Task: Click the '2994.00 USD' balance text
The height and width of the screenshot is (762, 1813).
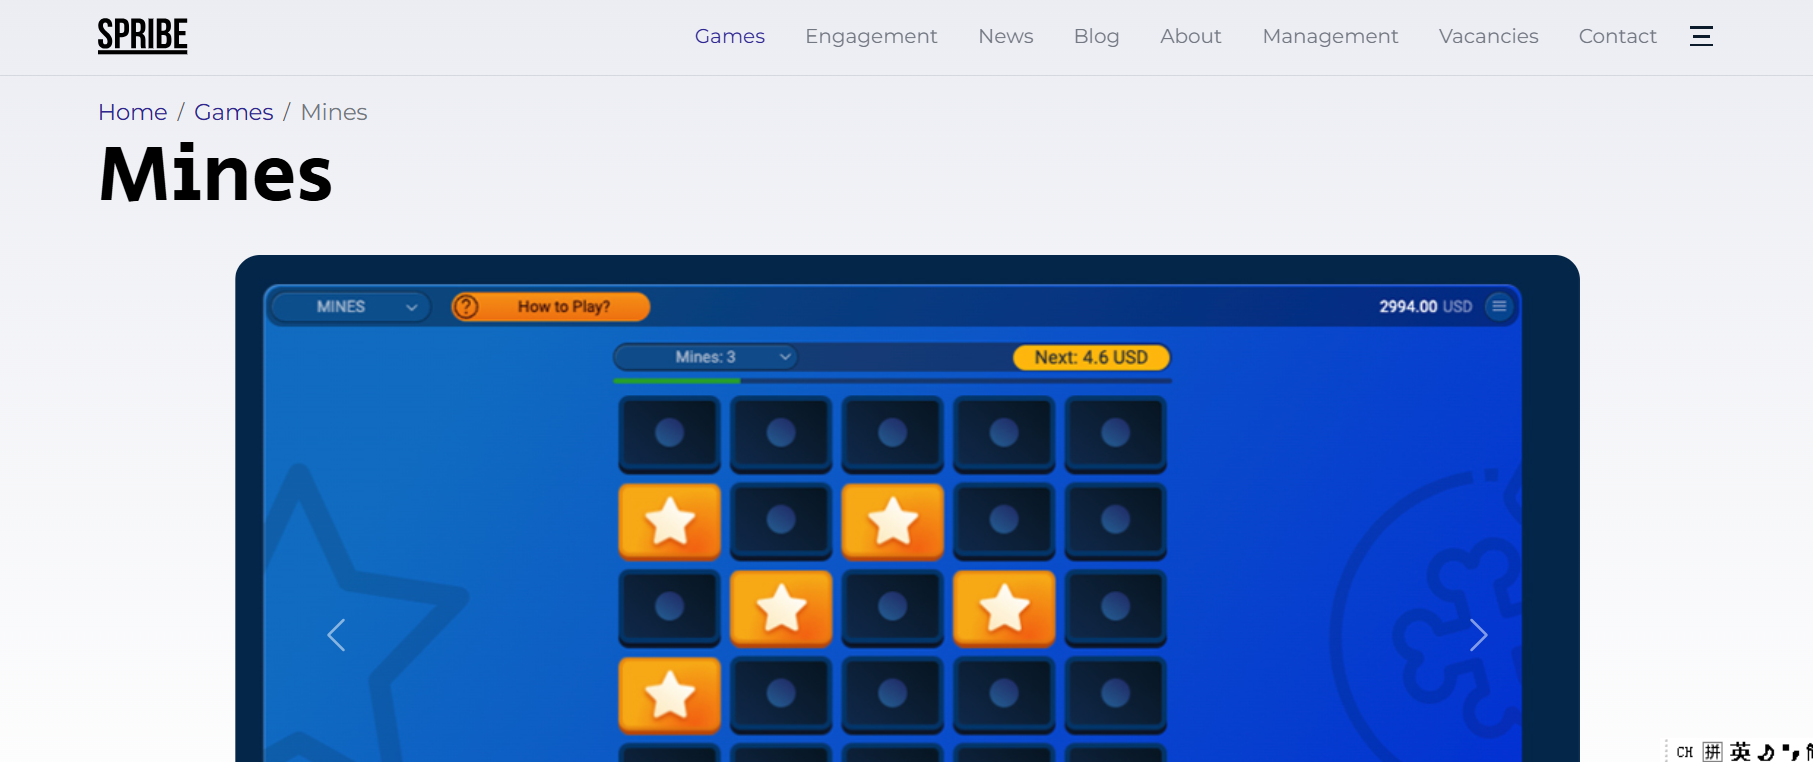Action: click(1425, 307)
